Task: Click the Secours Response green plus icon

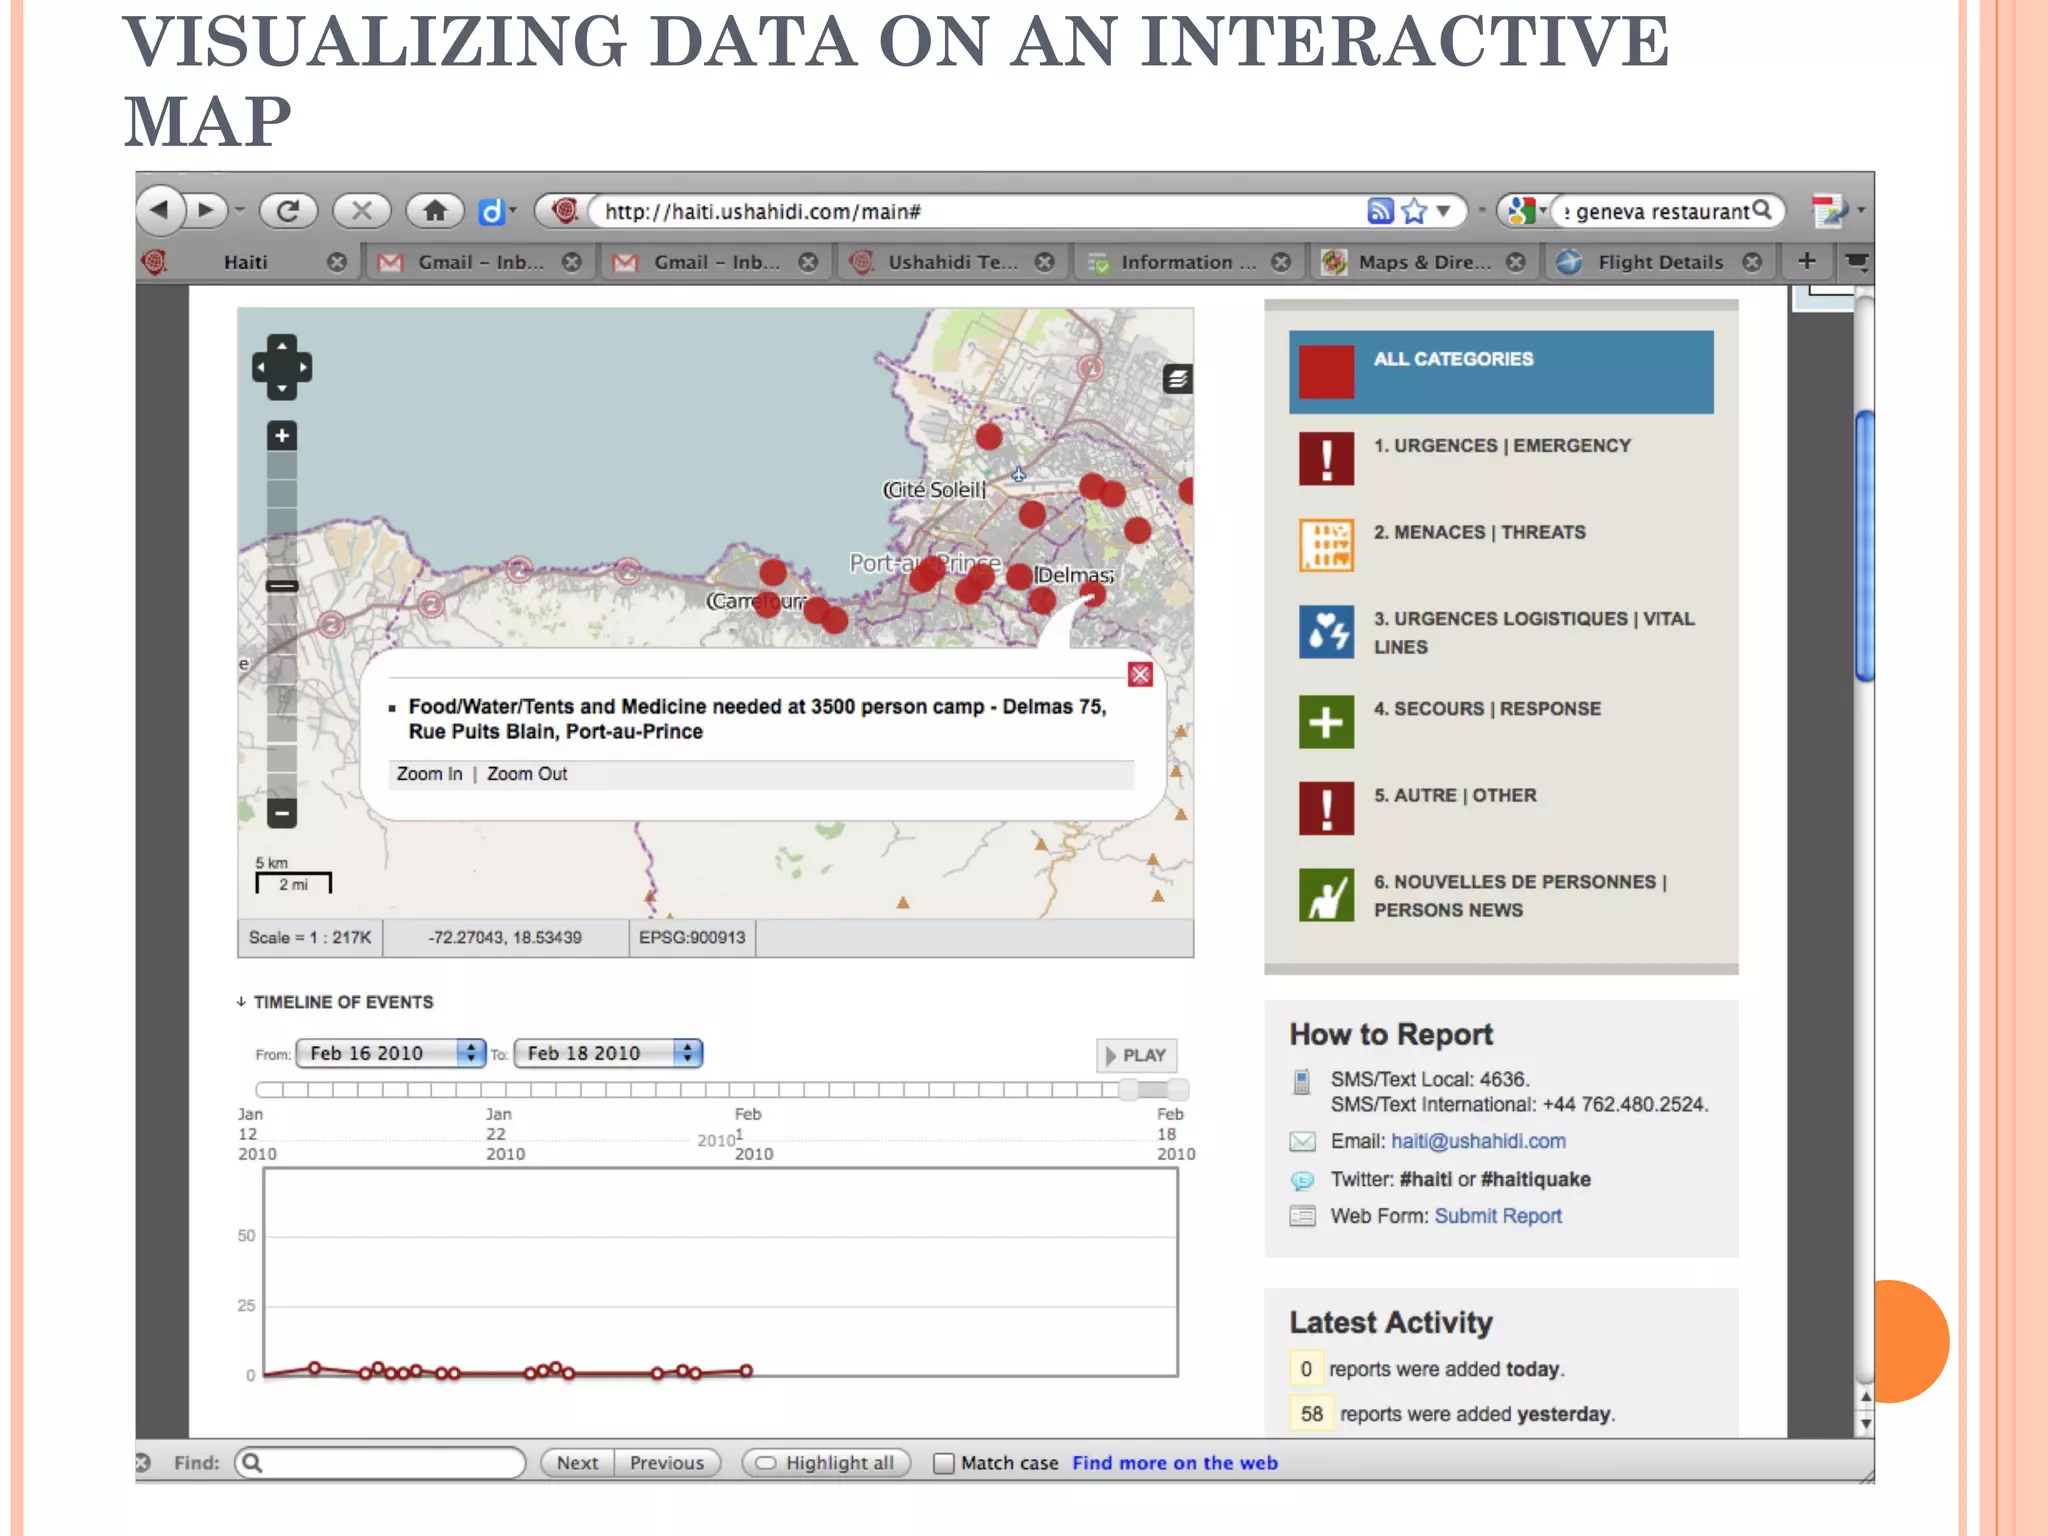Action: (1326, 721)
